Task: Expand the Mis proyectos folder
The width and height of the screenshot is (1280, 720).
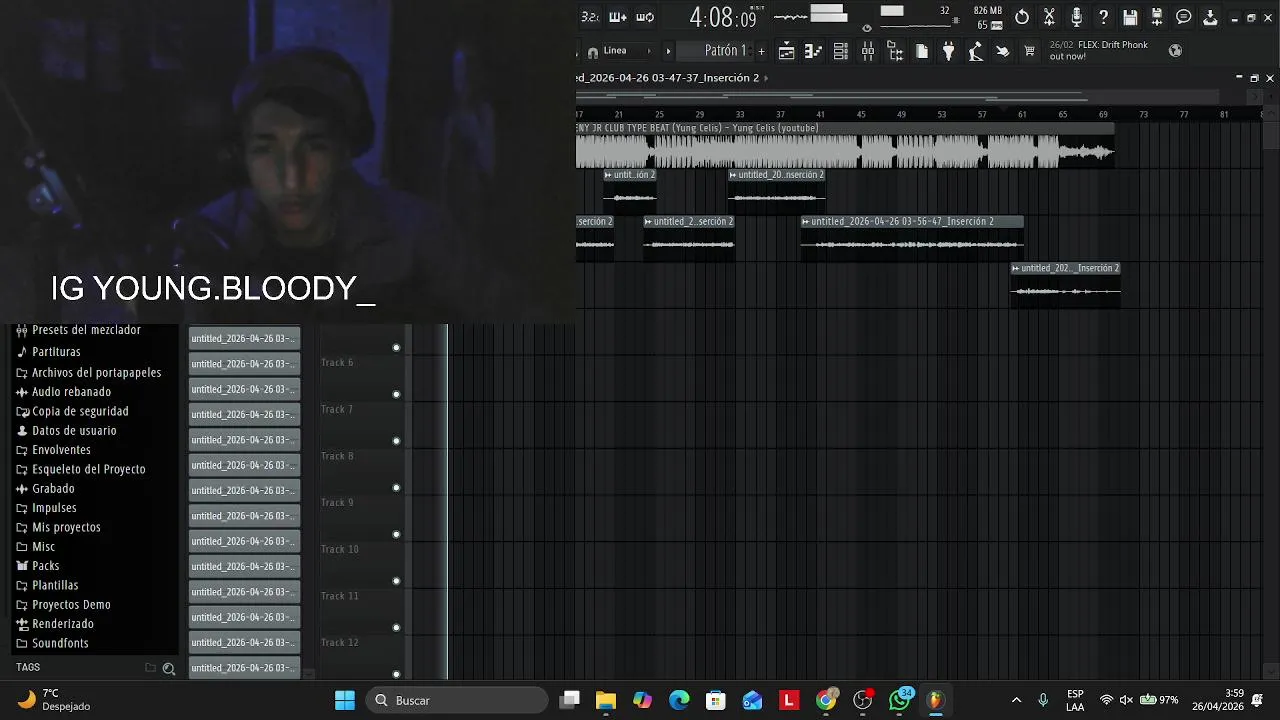Action: click(x=58, y=527)
